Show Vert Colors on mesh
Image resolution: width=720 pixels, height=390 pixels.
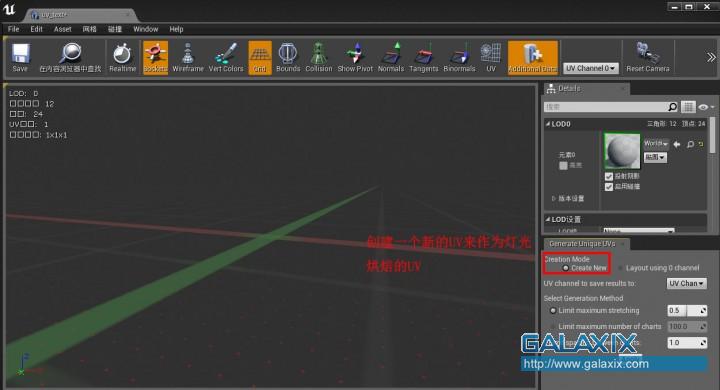(x=226, y=57)
